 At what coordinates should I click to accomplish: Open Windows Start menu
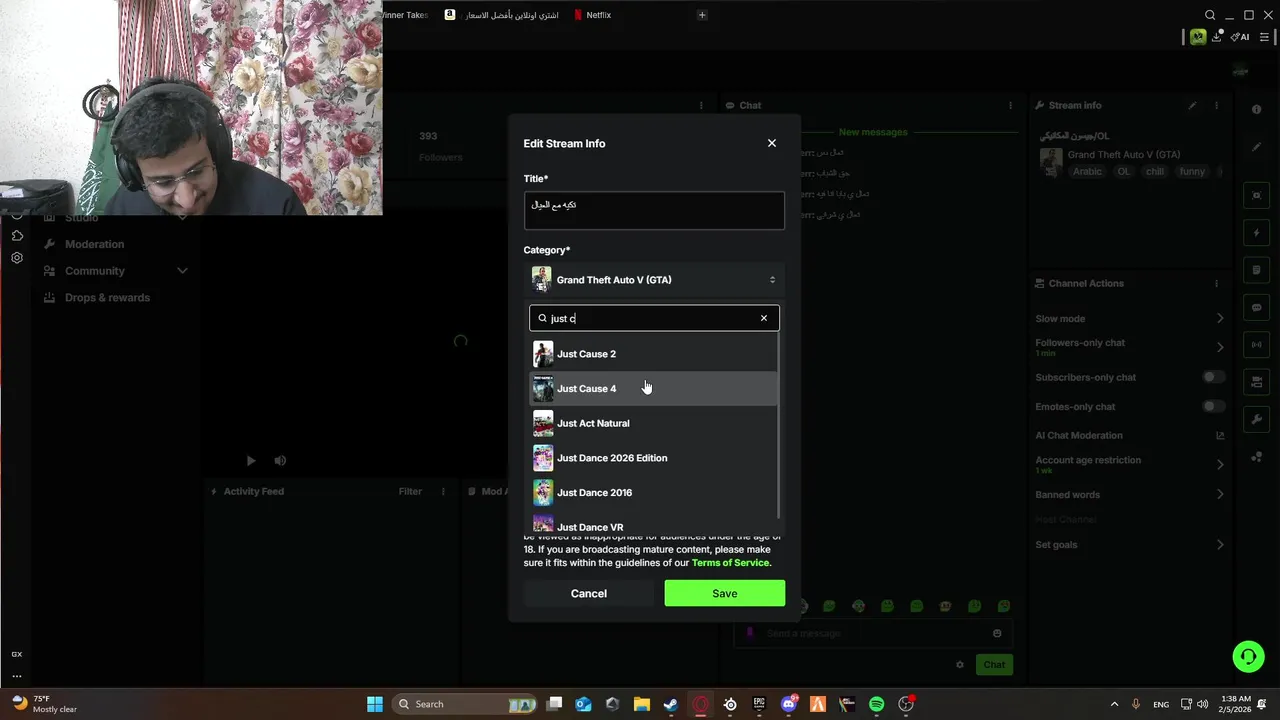(375, 704)
